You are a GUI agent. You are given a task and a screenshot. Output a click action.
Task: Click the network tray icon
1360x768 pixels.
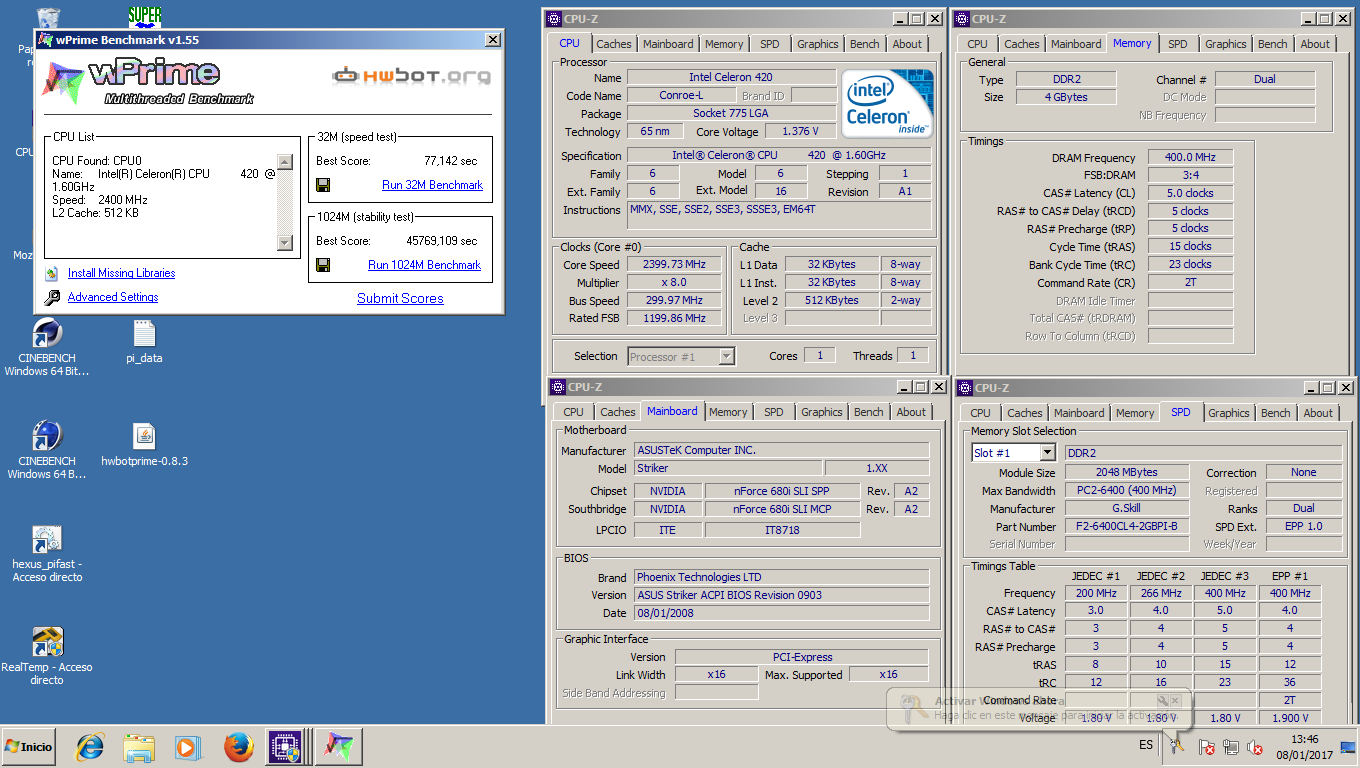1231,747
